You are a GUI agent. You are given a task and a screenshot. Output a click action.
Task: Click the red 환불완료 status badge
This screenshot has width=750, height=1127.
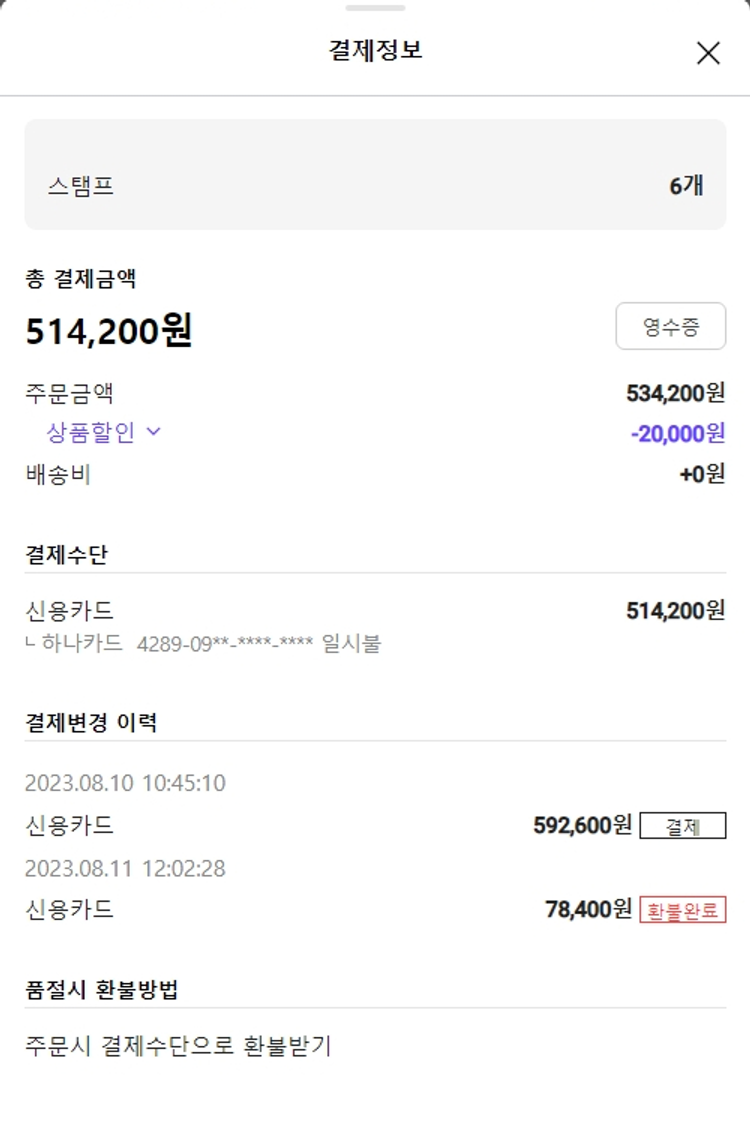pyautogui.click(x=682, y=910)
